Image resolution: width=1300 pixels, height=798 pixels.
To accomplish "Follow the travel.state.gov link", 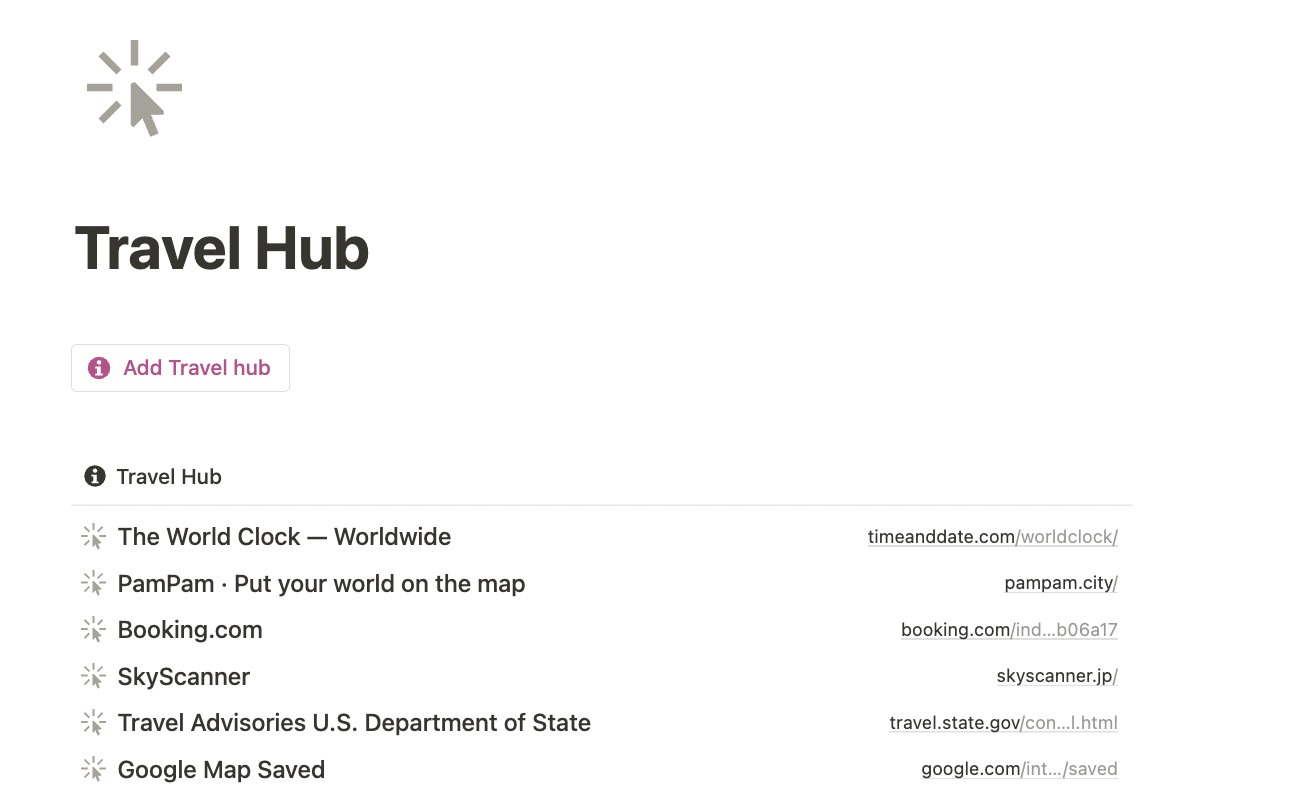I will [1003, 723].
